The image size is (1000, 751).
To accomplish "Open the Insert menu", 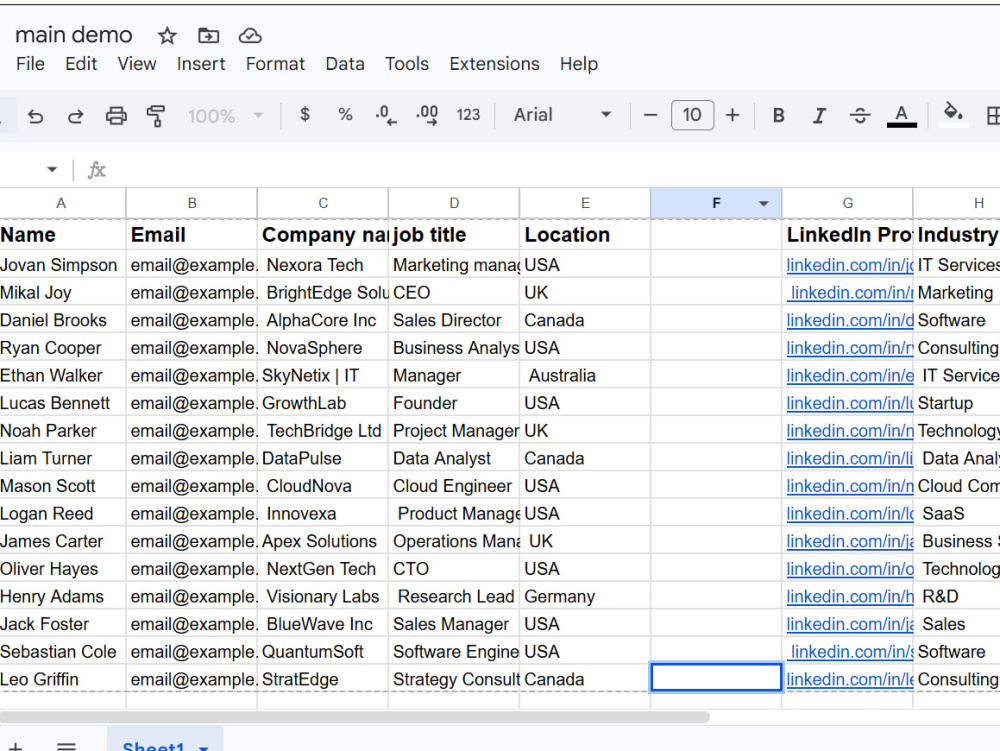I will (201, 64).
